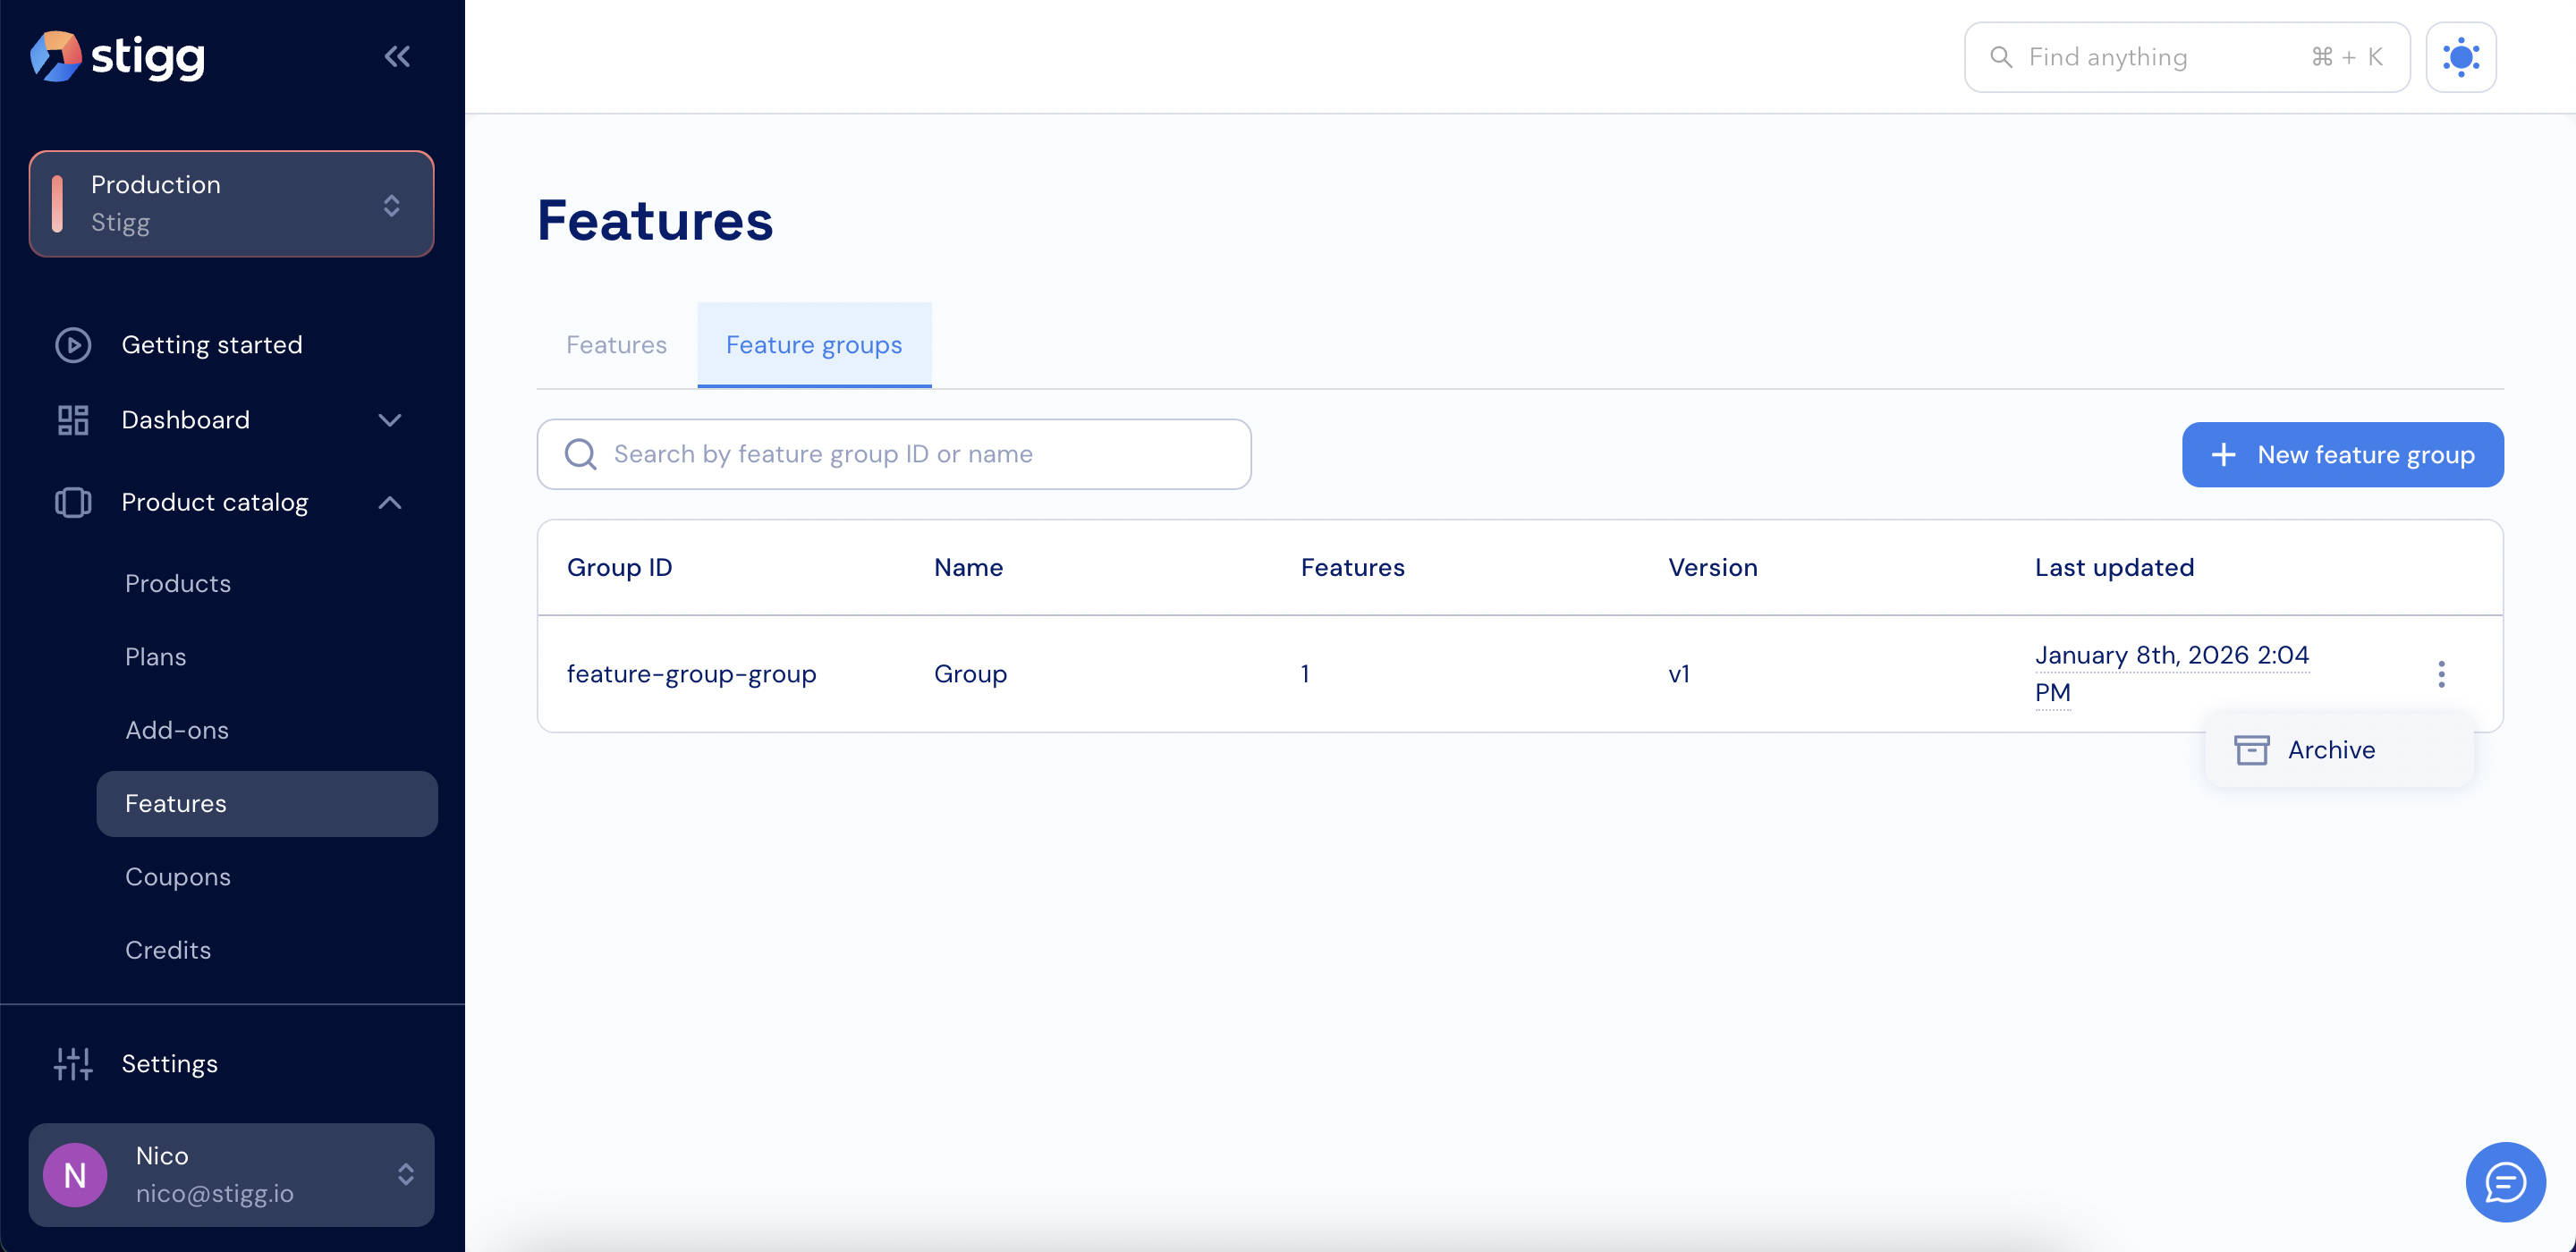Screen dimensions: 2576x1252
Task: Expand the Dashboard menu chevron
Action: (390, 420)
